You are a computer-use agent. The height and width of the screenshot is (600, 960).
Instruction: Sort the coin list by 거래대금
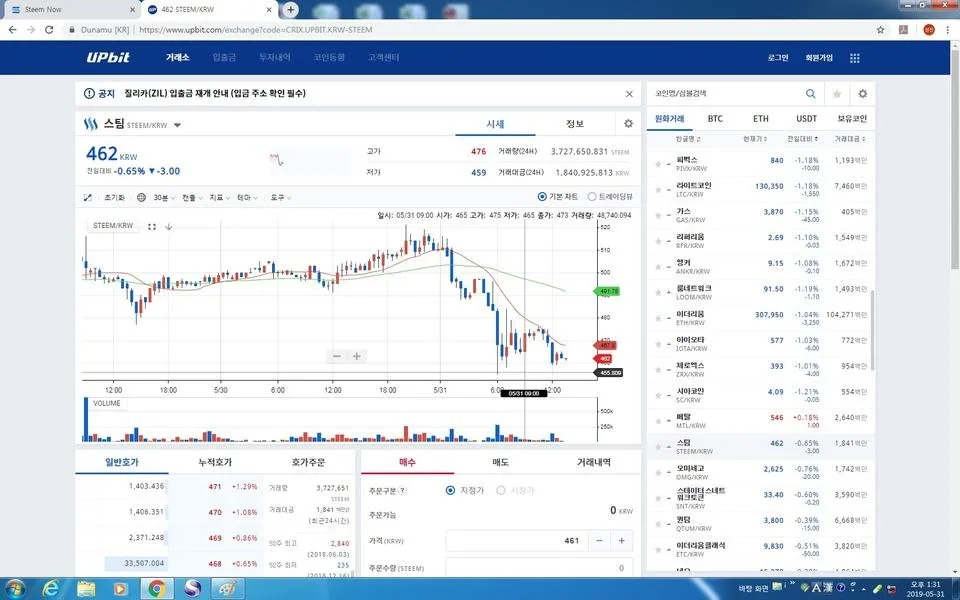click(x=850, y=139)
